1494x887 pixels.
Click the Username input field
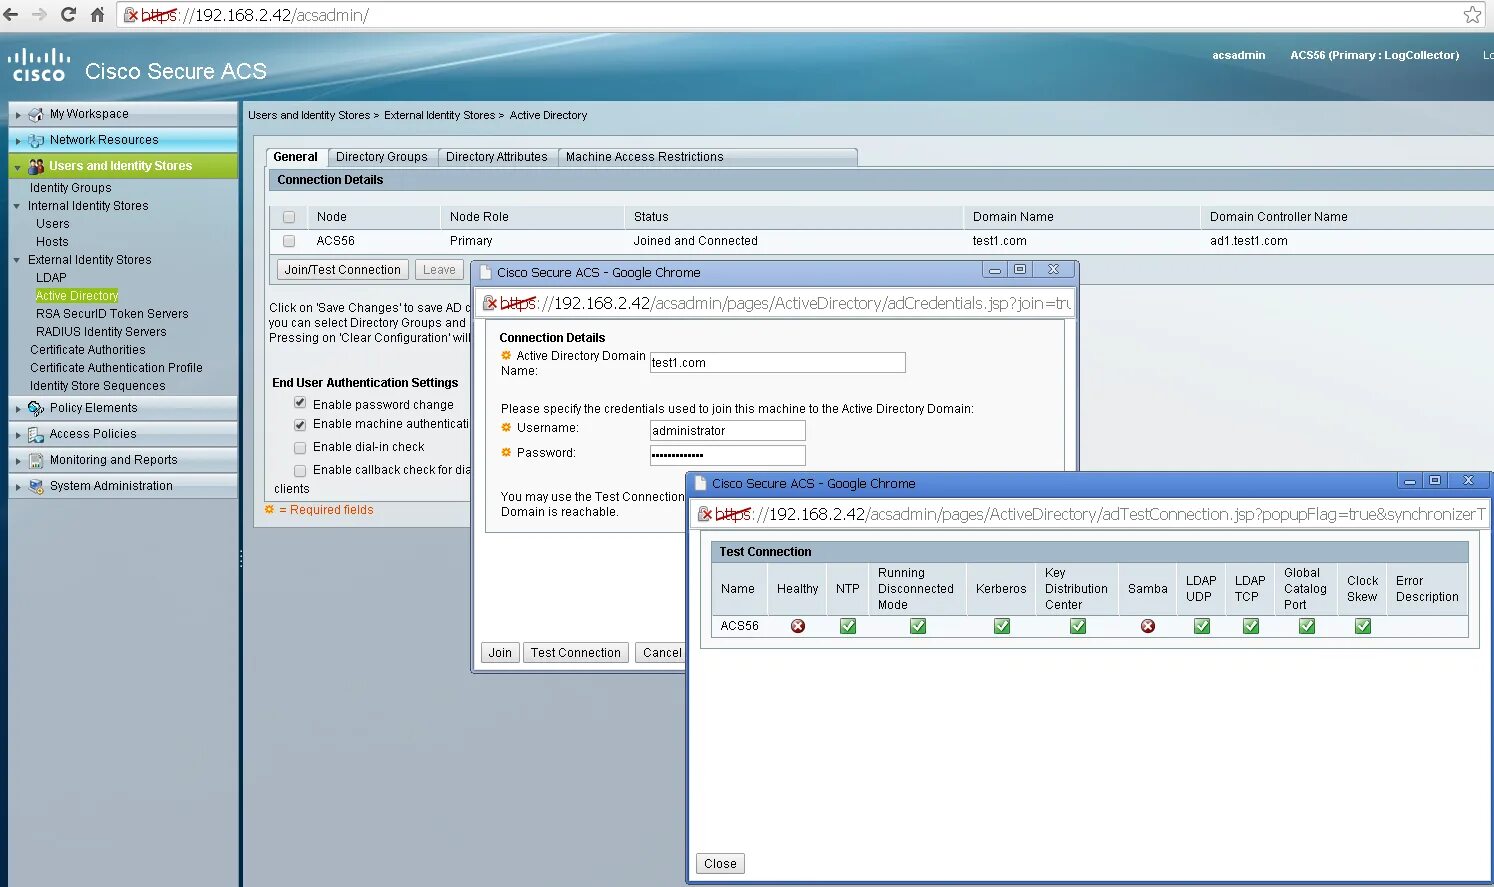728,431
